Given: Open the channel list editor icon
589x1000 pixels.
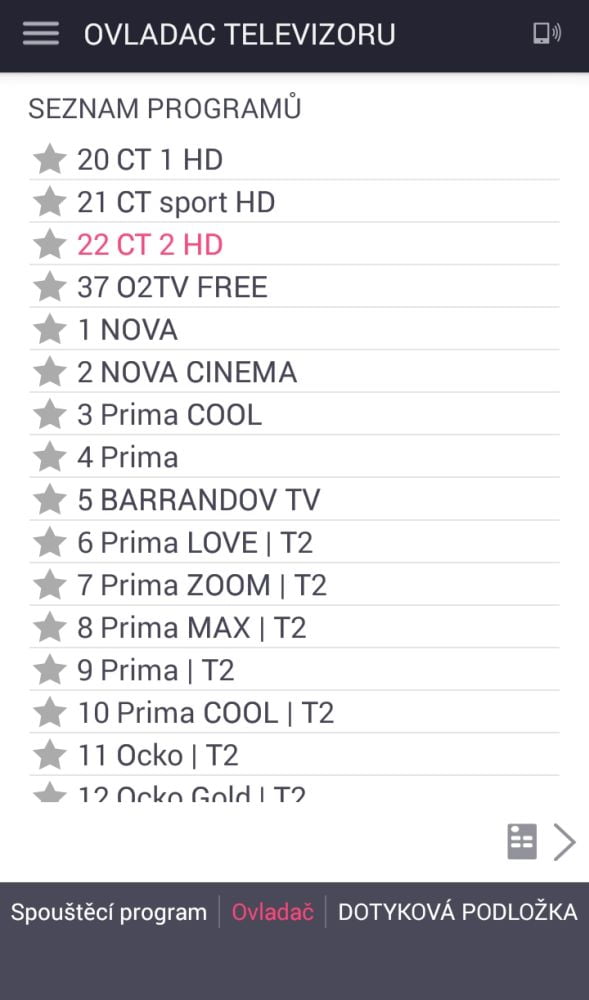Looking at the screenshot, I should coord(521,841).
